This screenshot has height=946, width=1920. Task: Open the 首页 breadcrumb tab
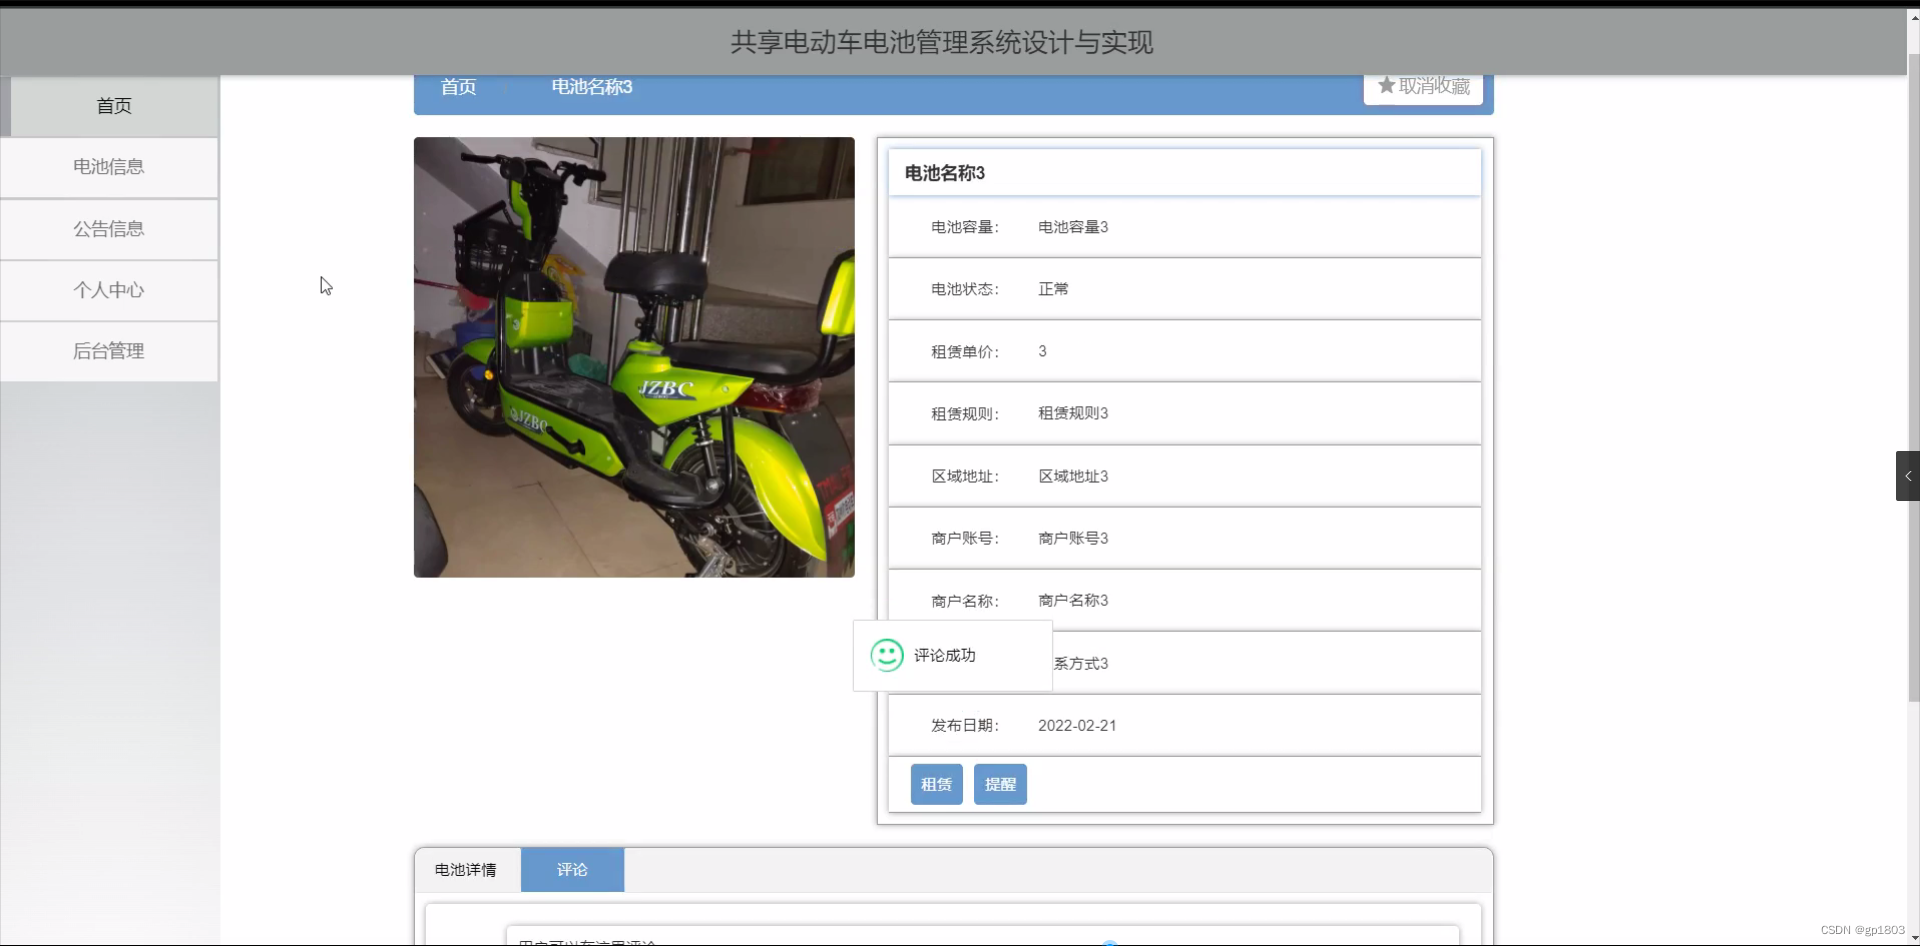click(457, 87)
